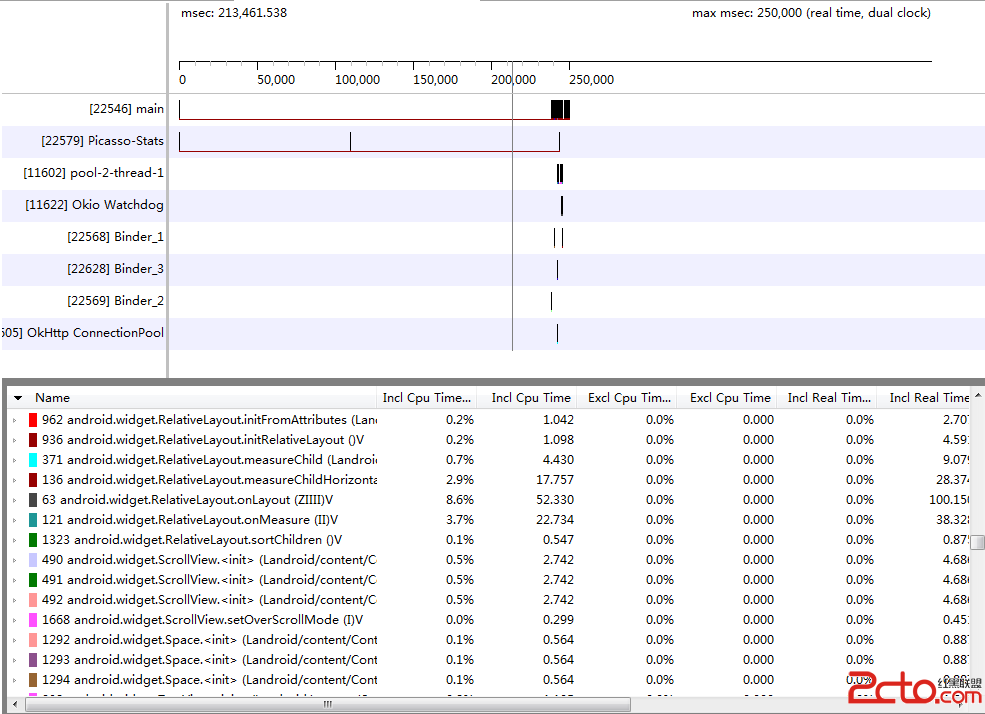
Task: Expand the measureChildHorizontal row 136
Action: pos(14,480)
